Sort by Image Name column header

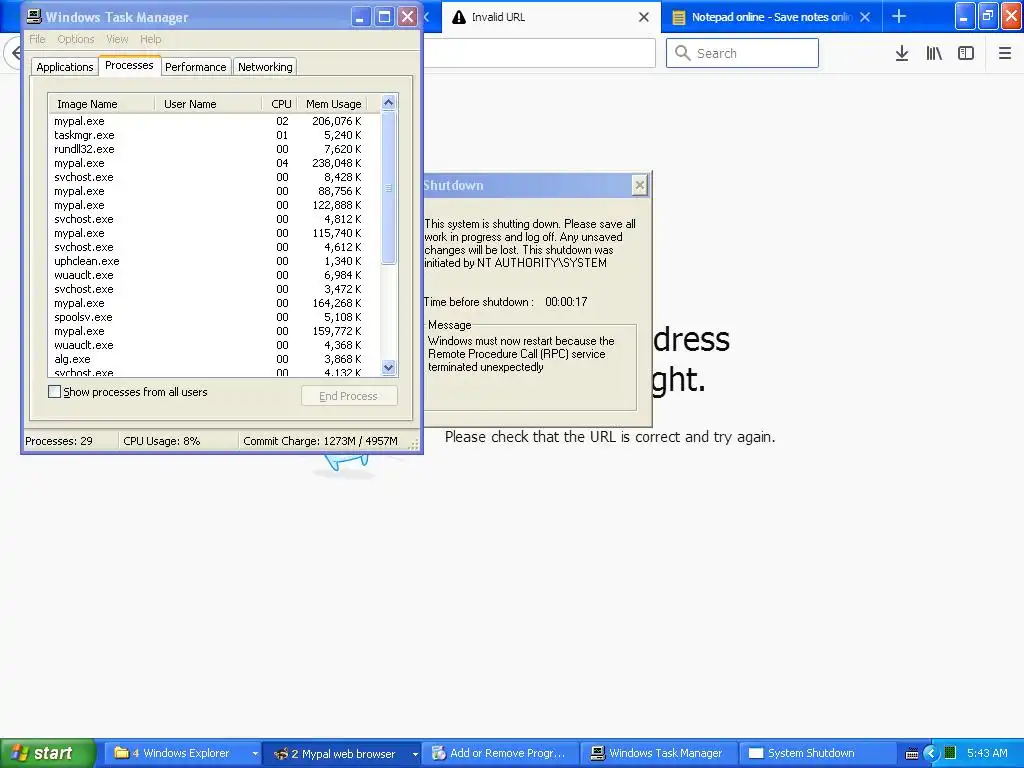[101, 104]
